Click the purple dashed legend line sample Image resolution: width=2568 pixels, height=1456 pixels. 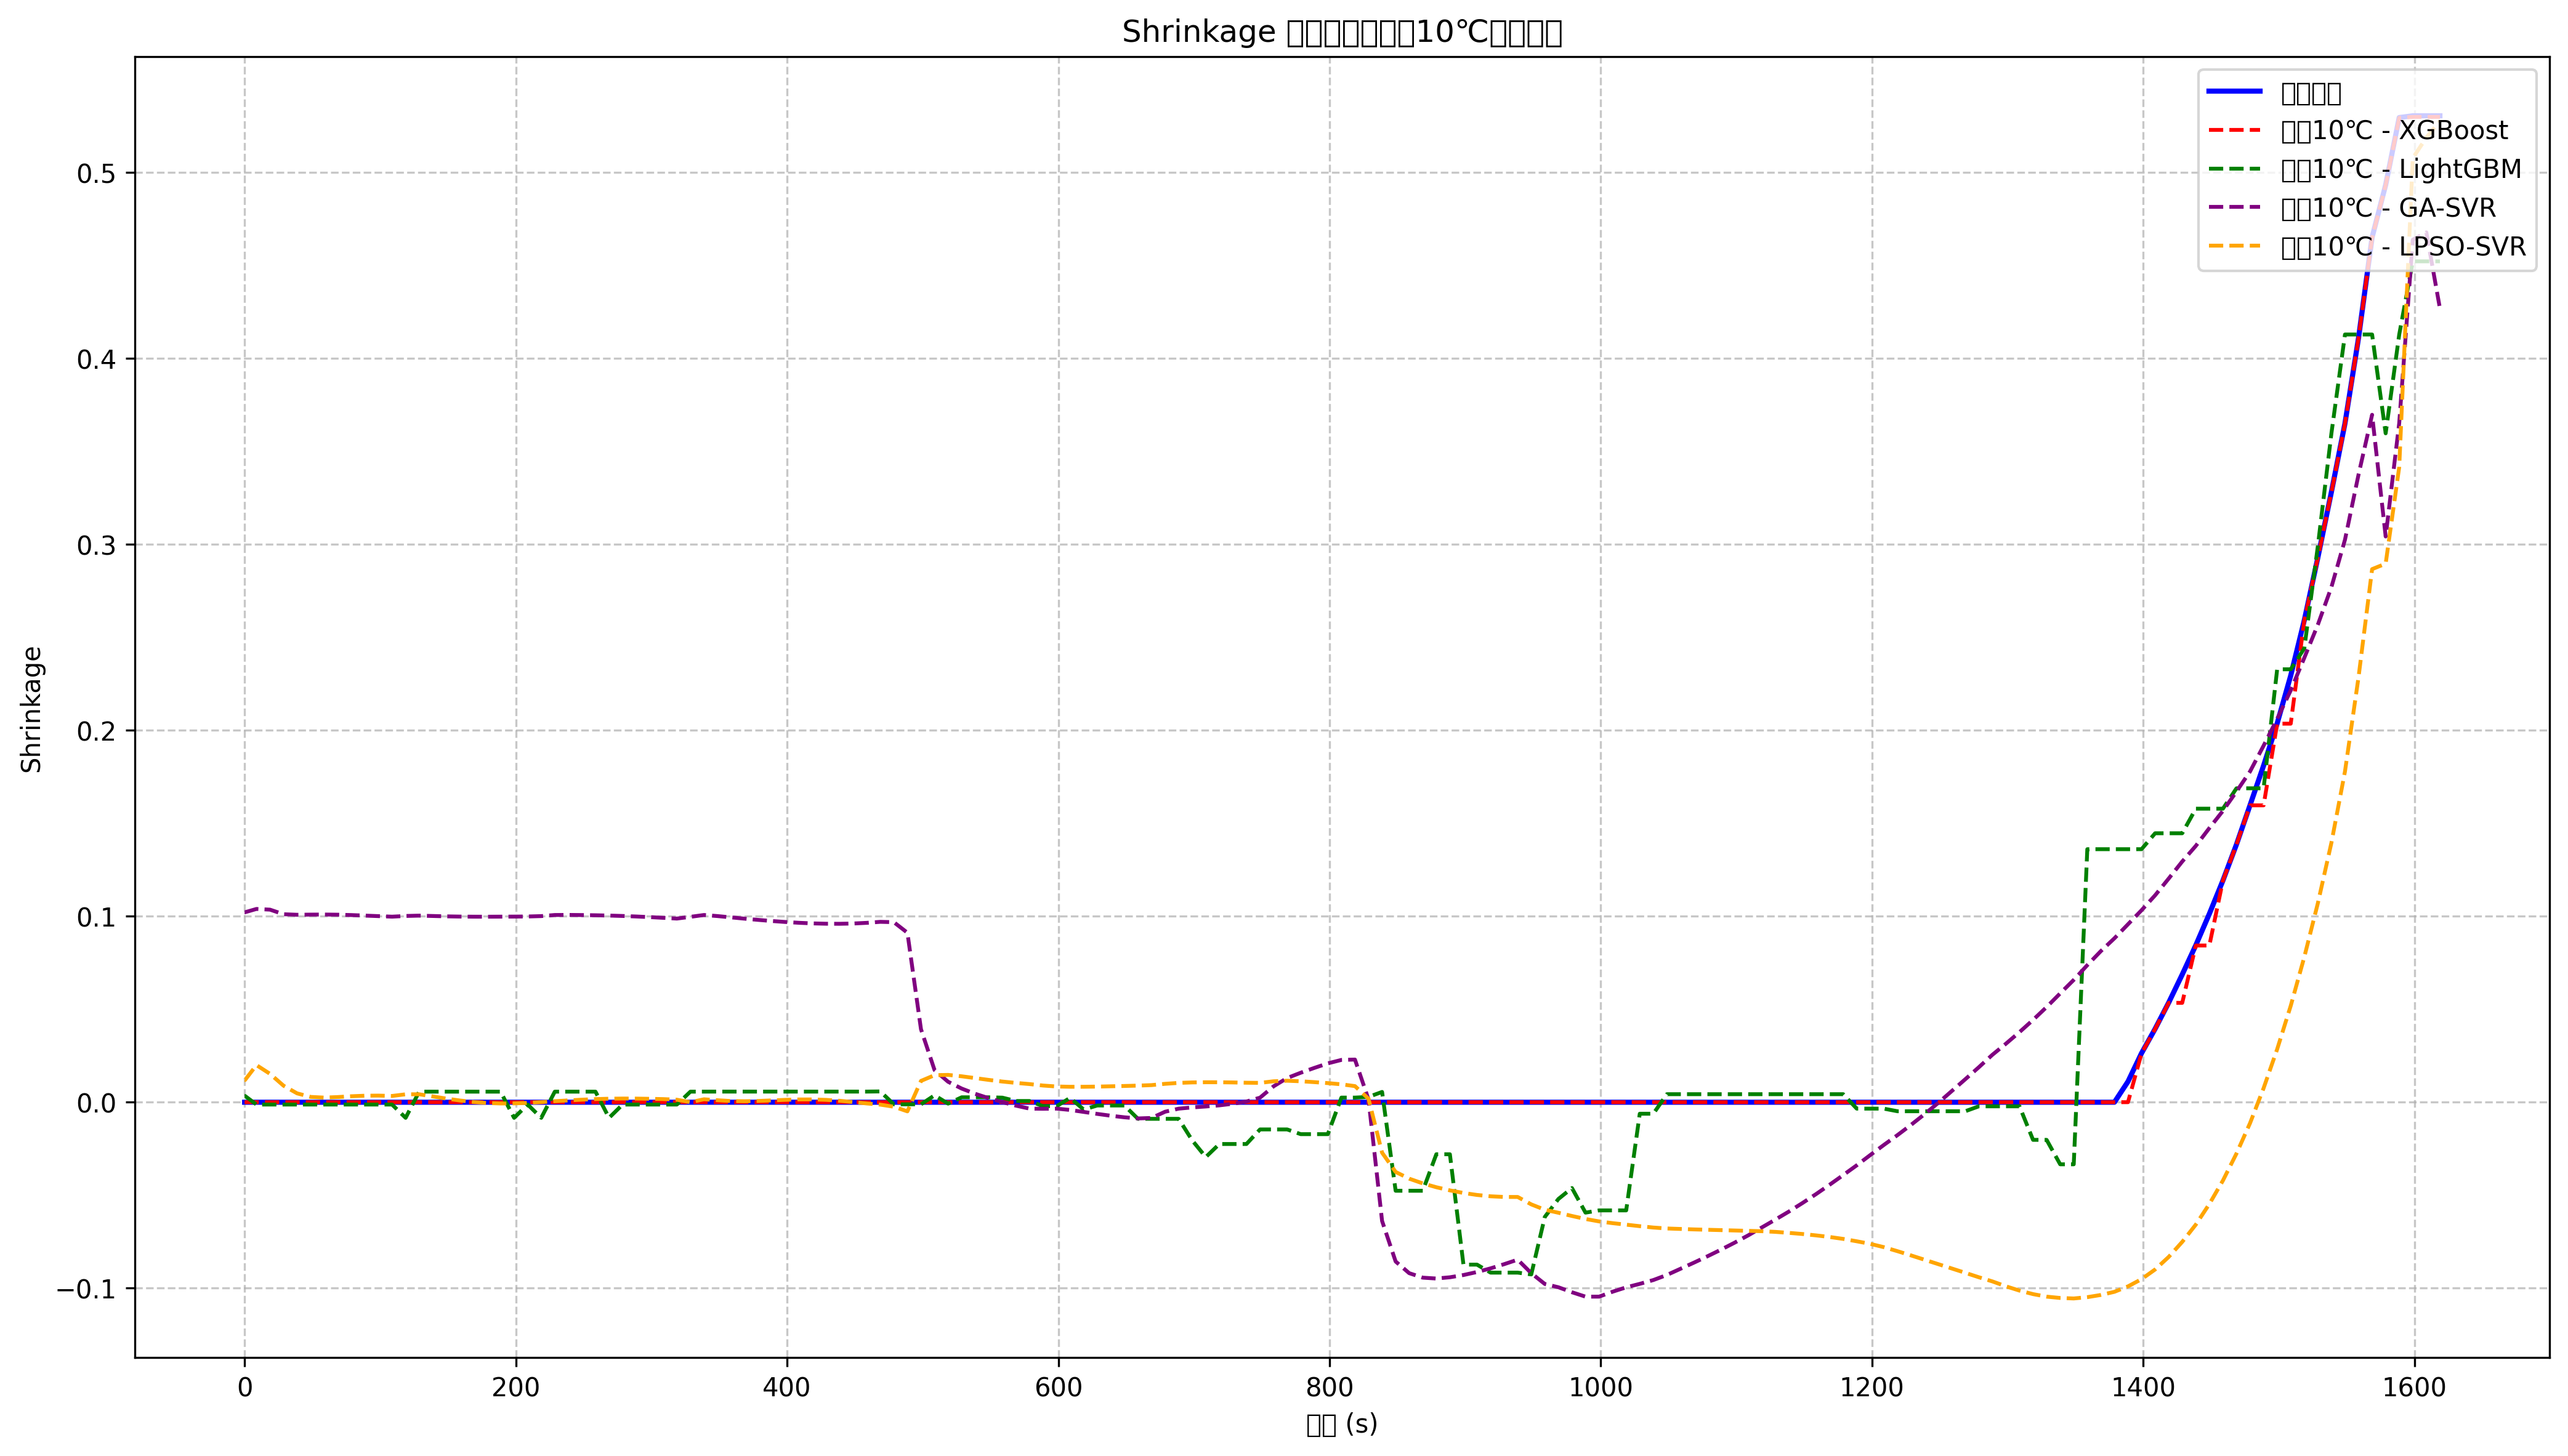(2234, 208)
